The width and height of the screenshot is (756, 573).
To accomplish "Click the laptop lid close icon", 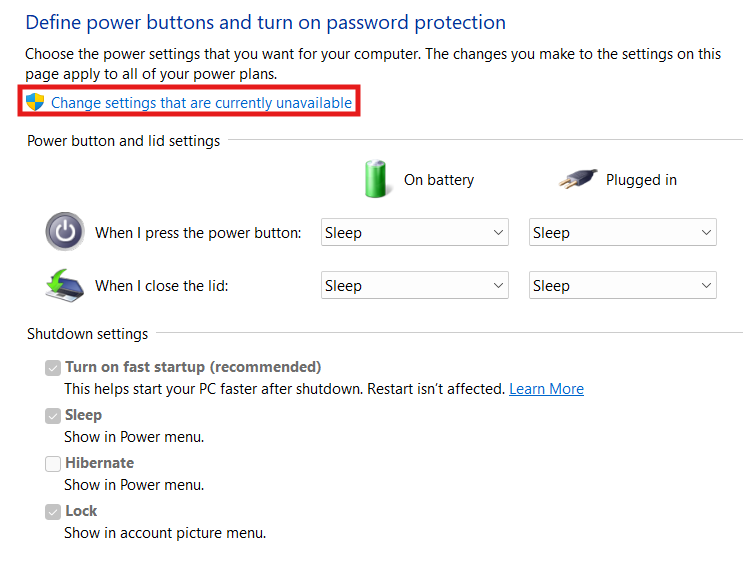I will click(x=65, y=285).
